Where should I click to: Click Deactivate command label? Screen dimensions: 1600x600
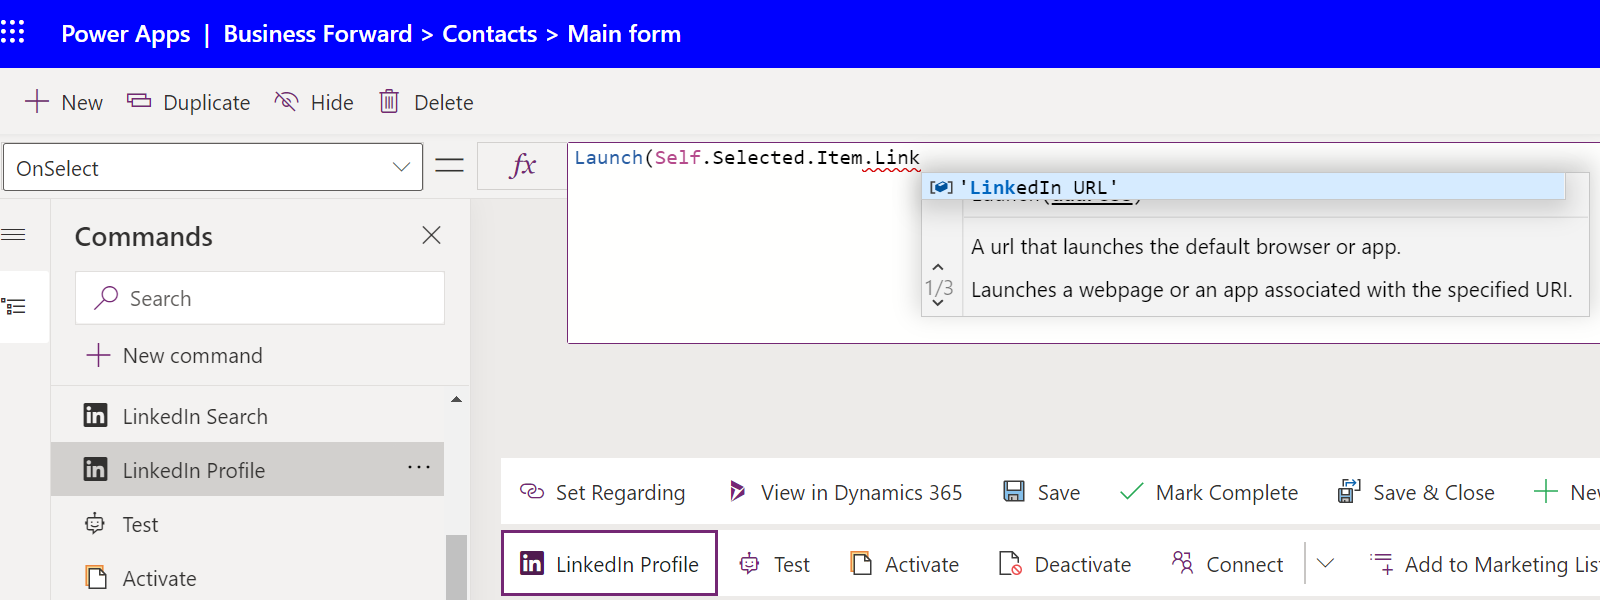tap(1082, 564)
